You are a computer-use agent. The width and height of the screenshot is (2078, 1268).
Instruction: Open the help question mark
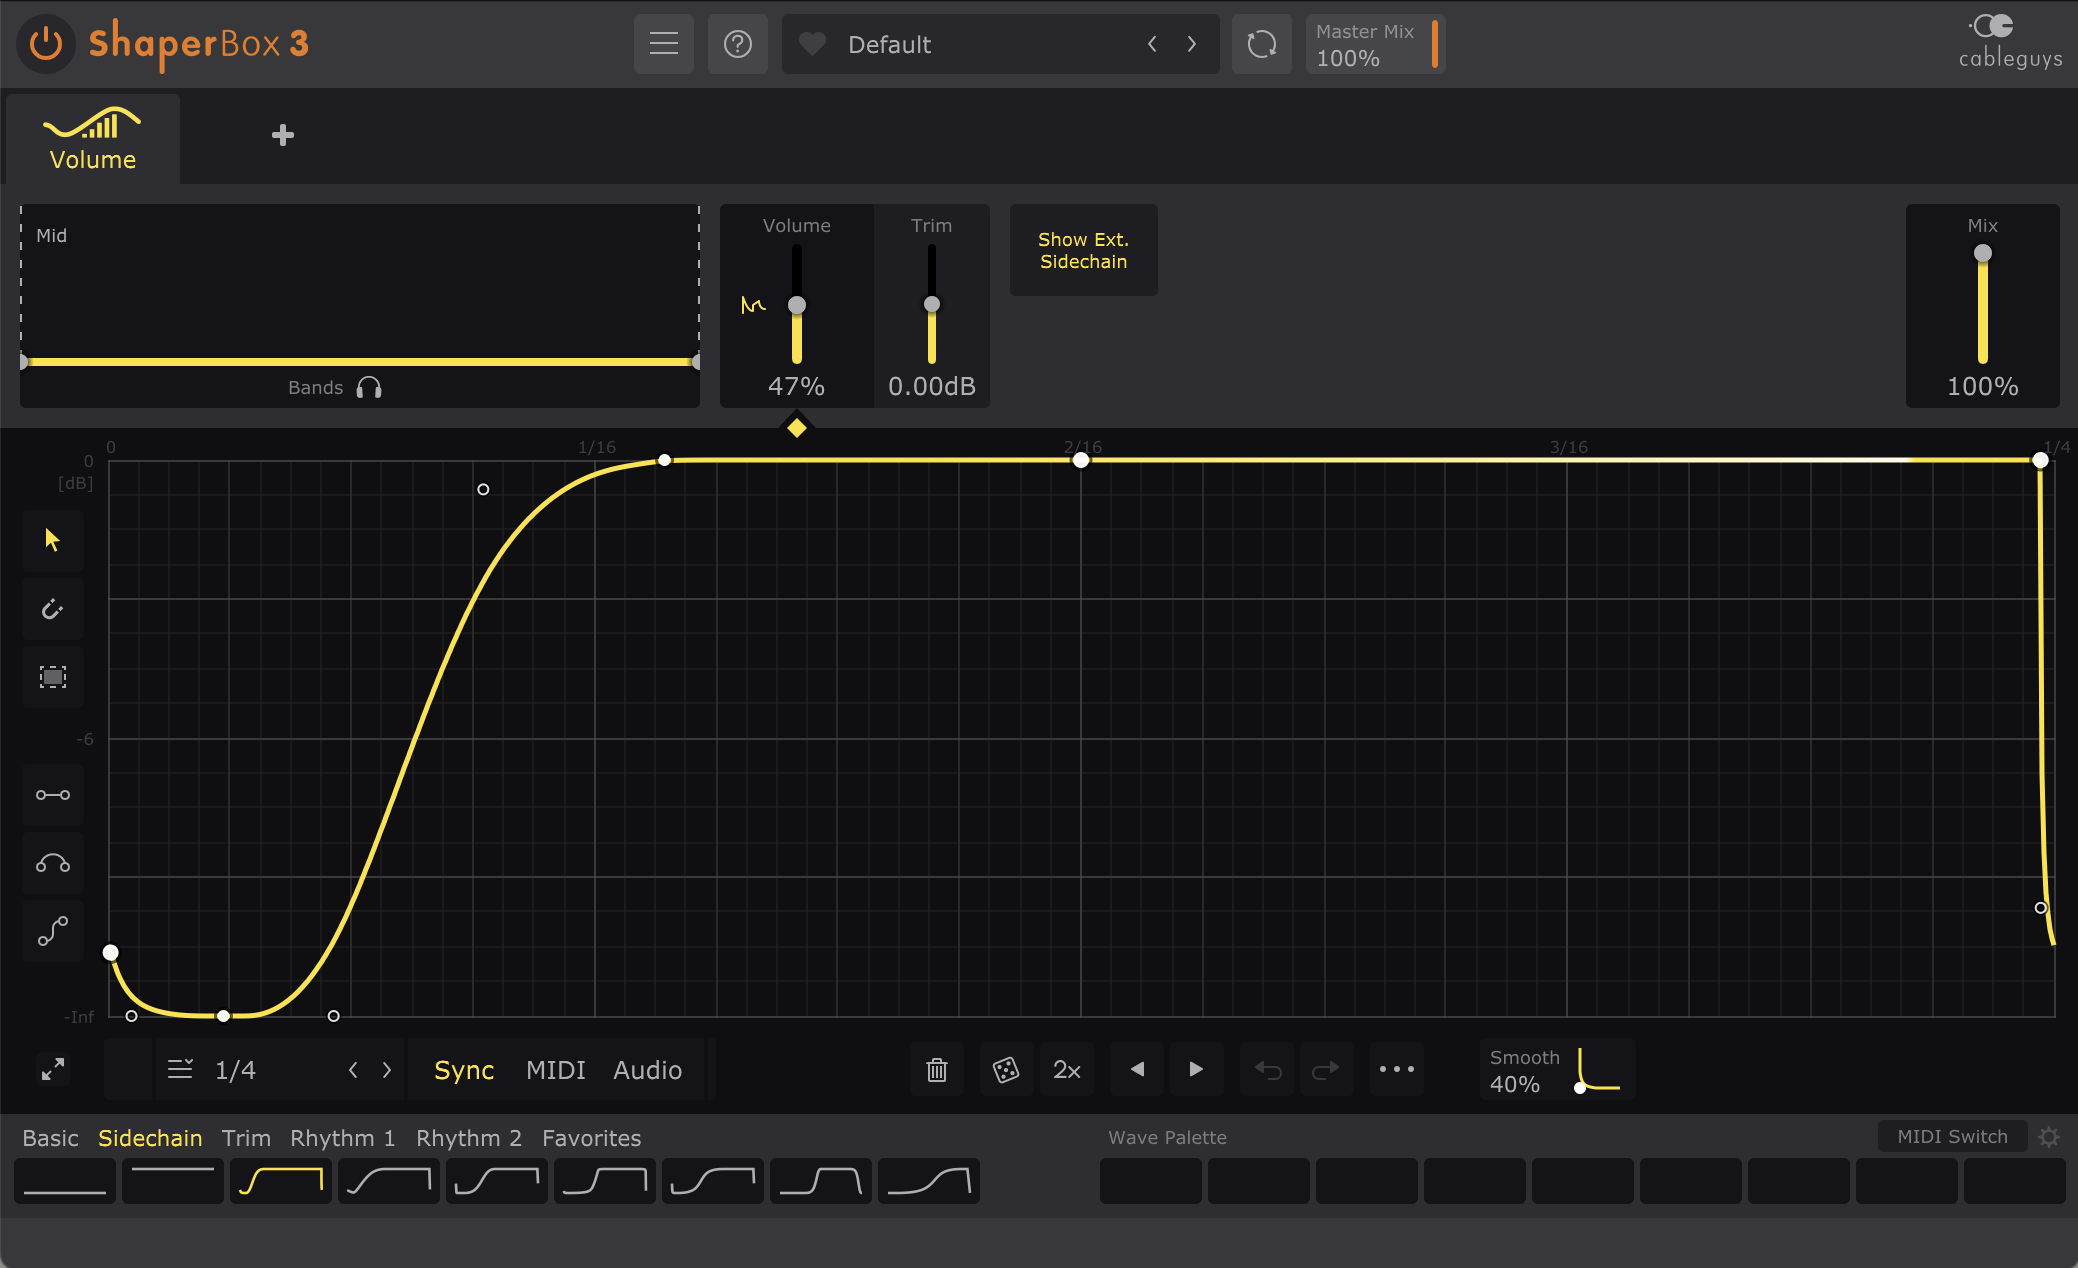(x=737, y=44)
